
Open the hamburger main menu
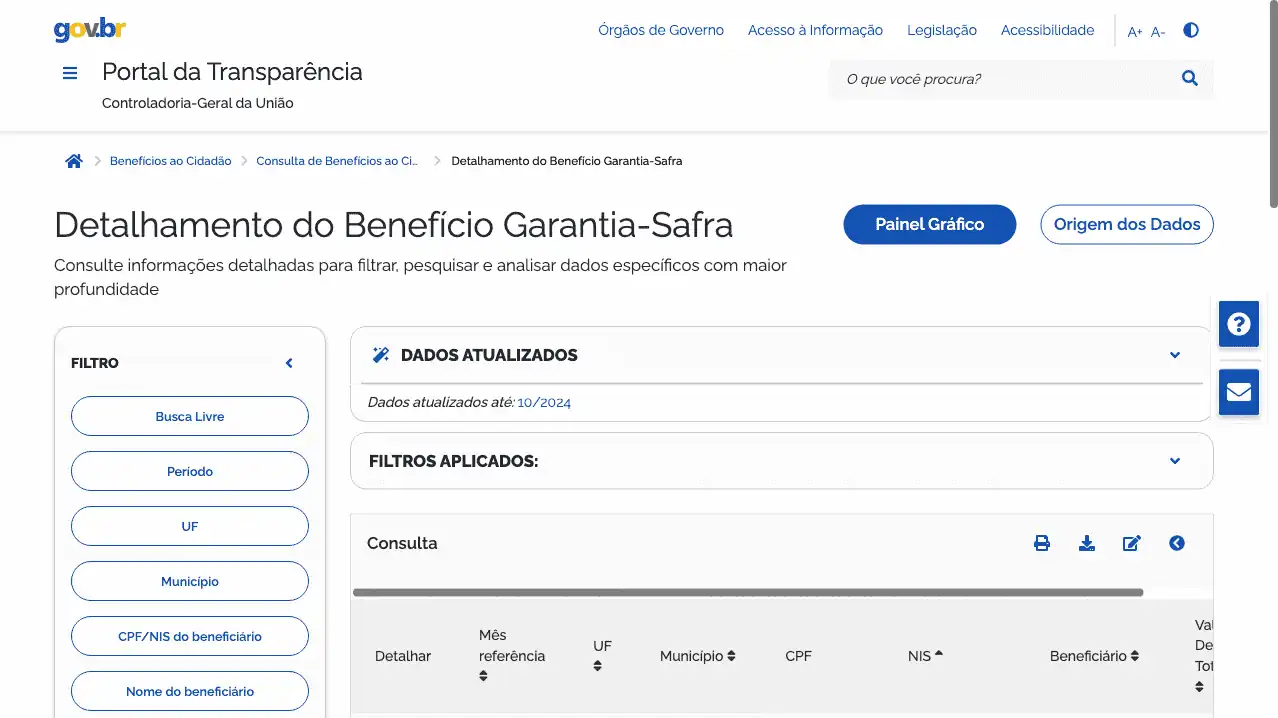coord(70,73)
